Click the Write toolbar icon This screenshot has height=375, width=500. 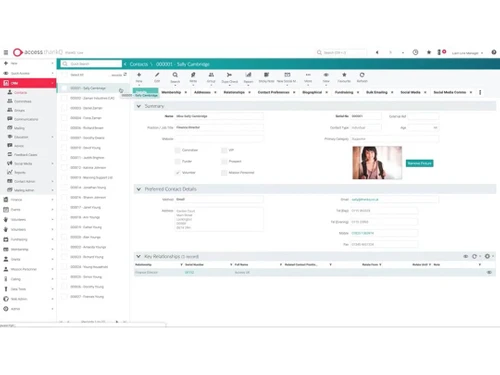pos(193,77)
